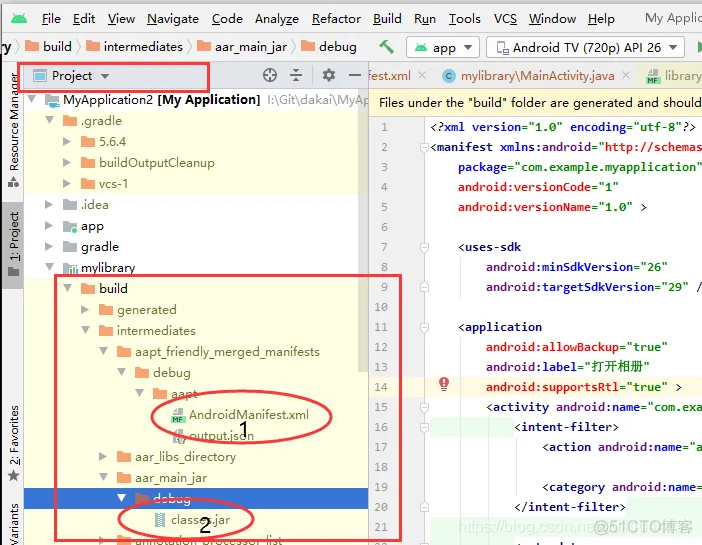
Task: Open the View menu
Action: pyautogui.click(x=121, y=19)
